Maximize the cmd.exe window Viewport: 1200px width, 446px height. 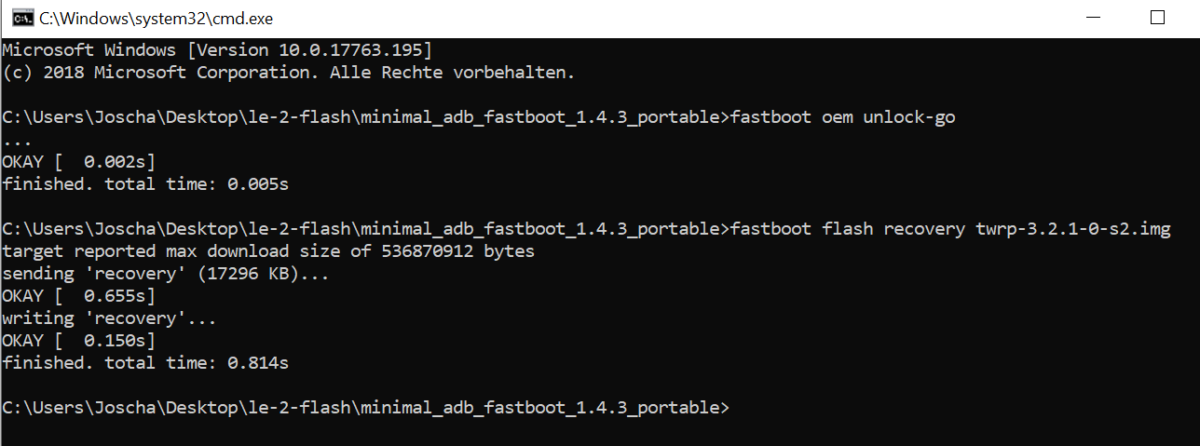[1157, 18]
